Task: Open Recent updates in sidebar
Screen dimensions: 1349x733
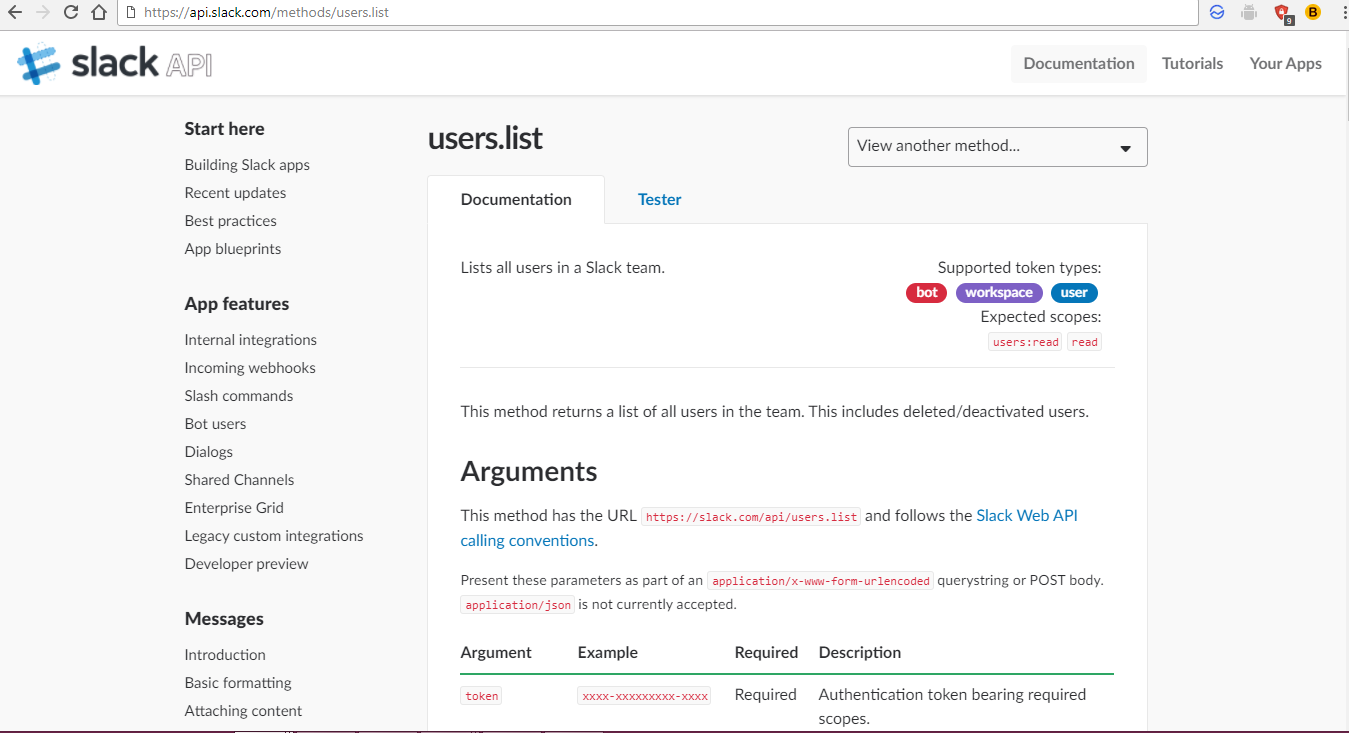Action: coord(235,193)
